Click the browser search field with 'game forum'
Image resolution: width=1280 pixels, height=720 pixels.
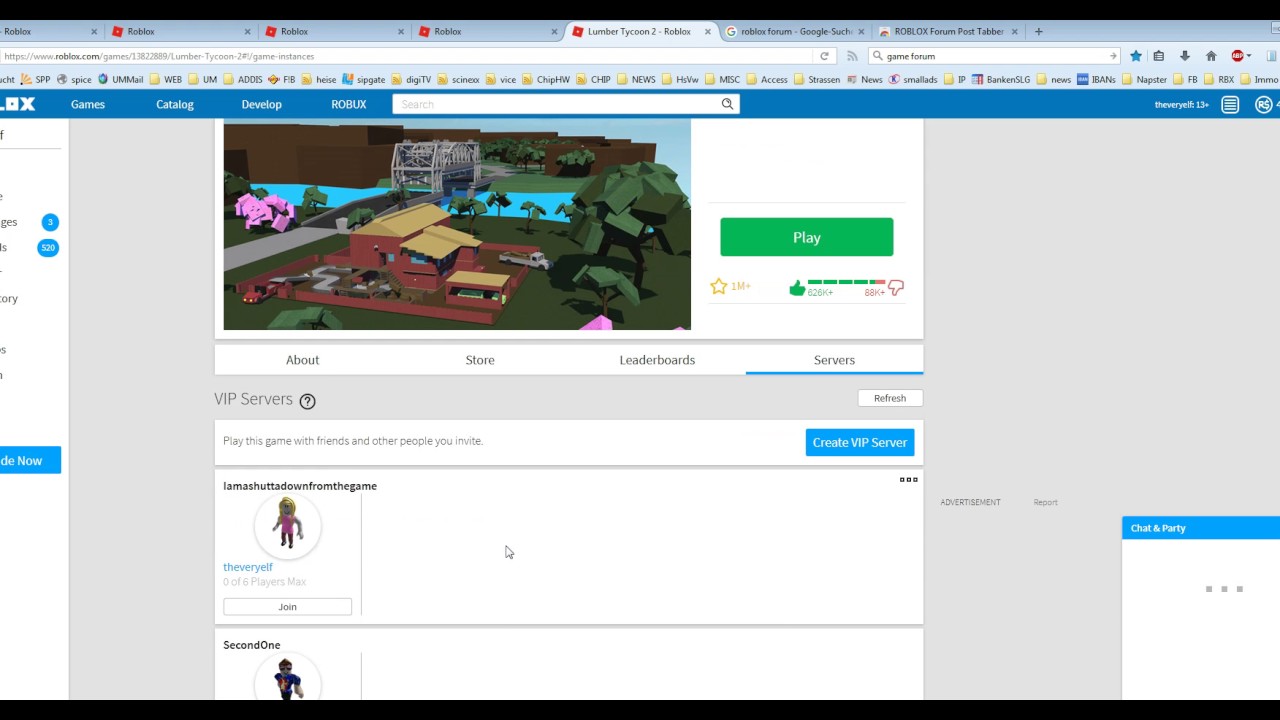pos(993,56)
